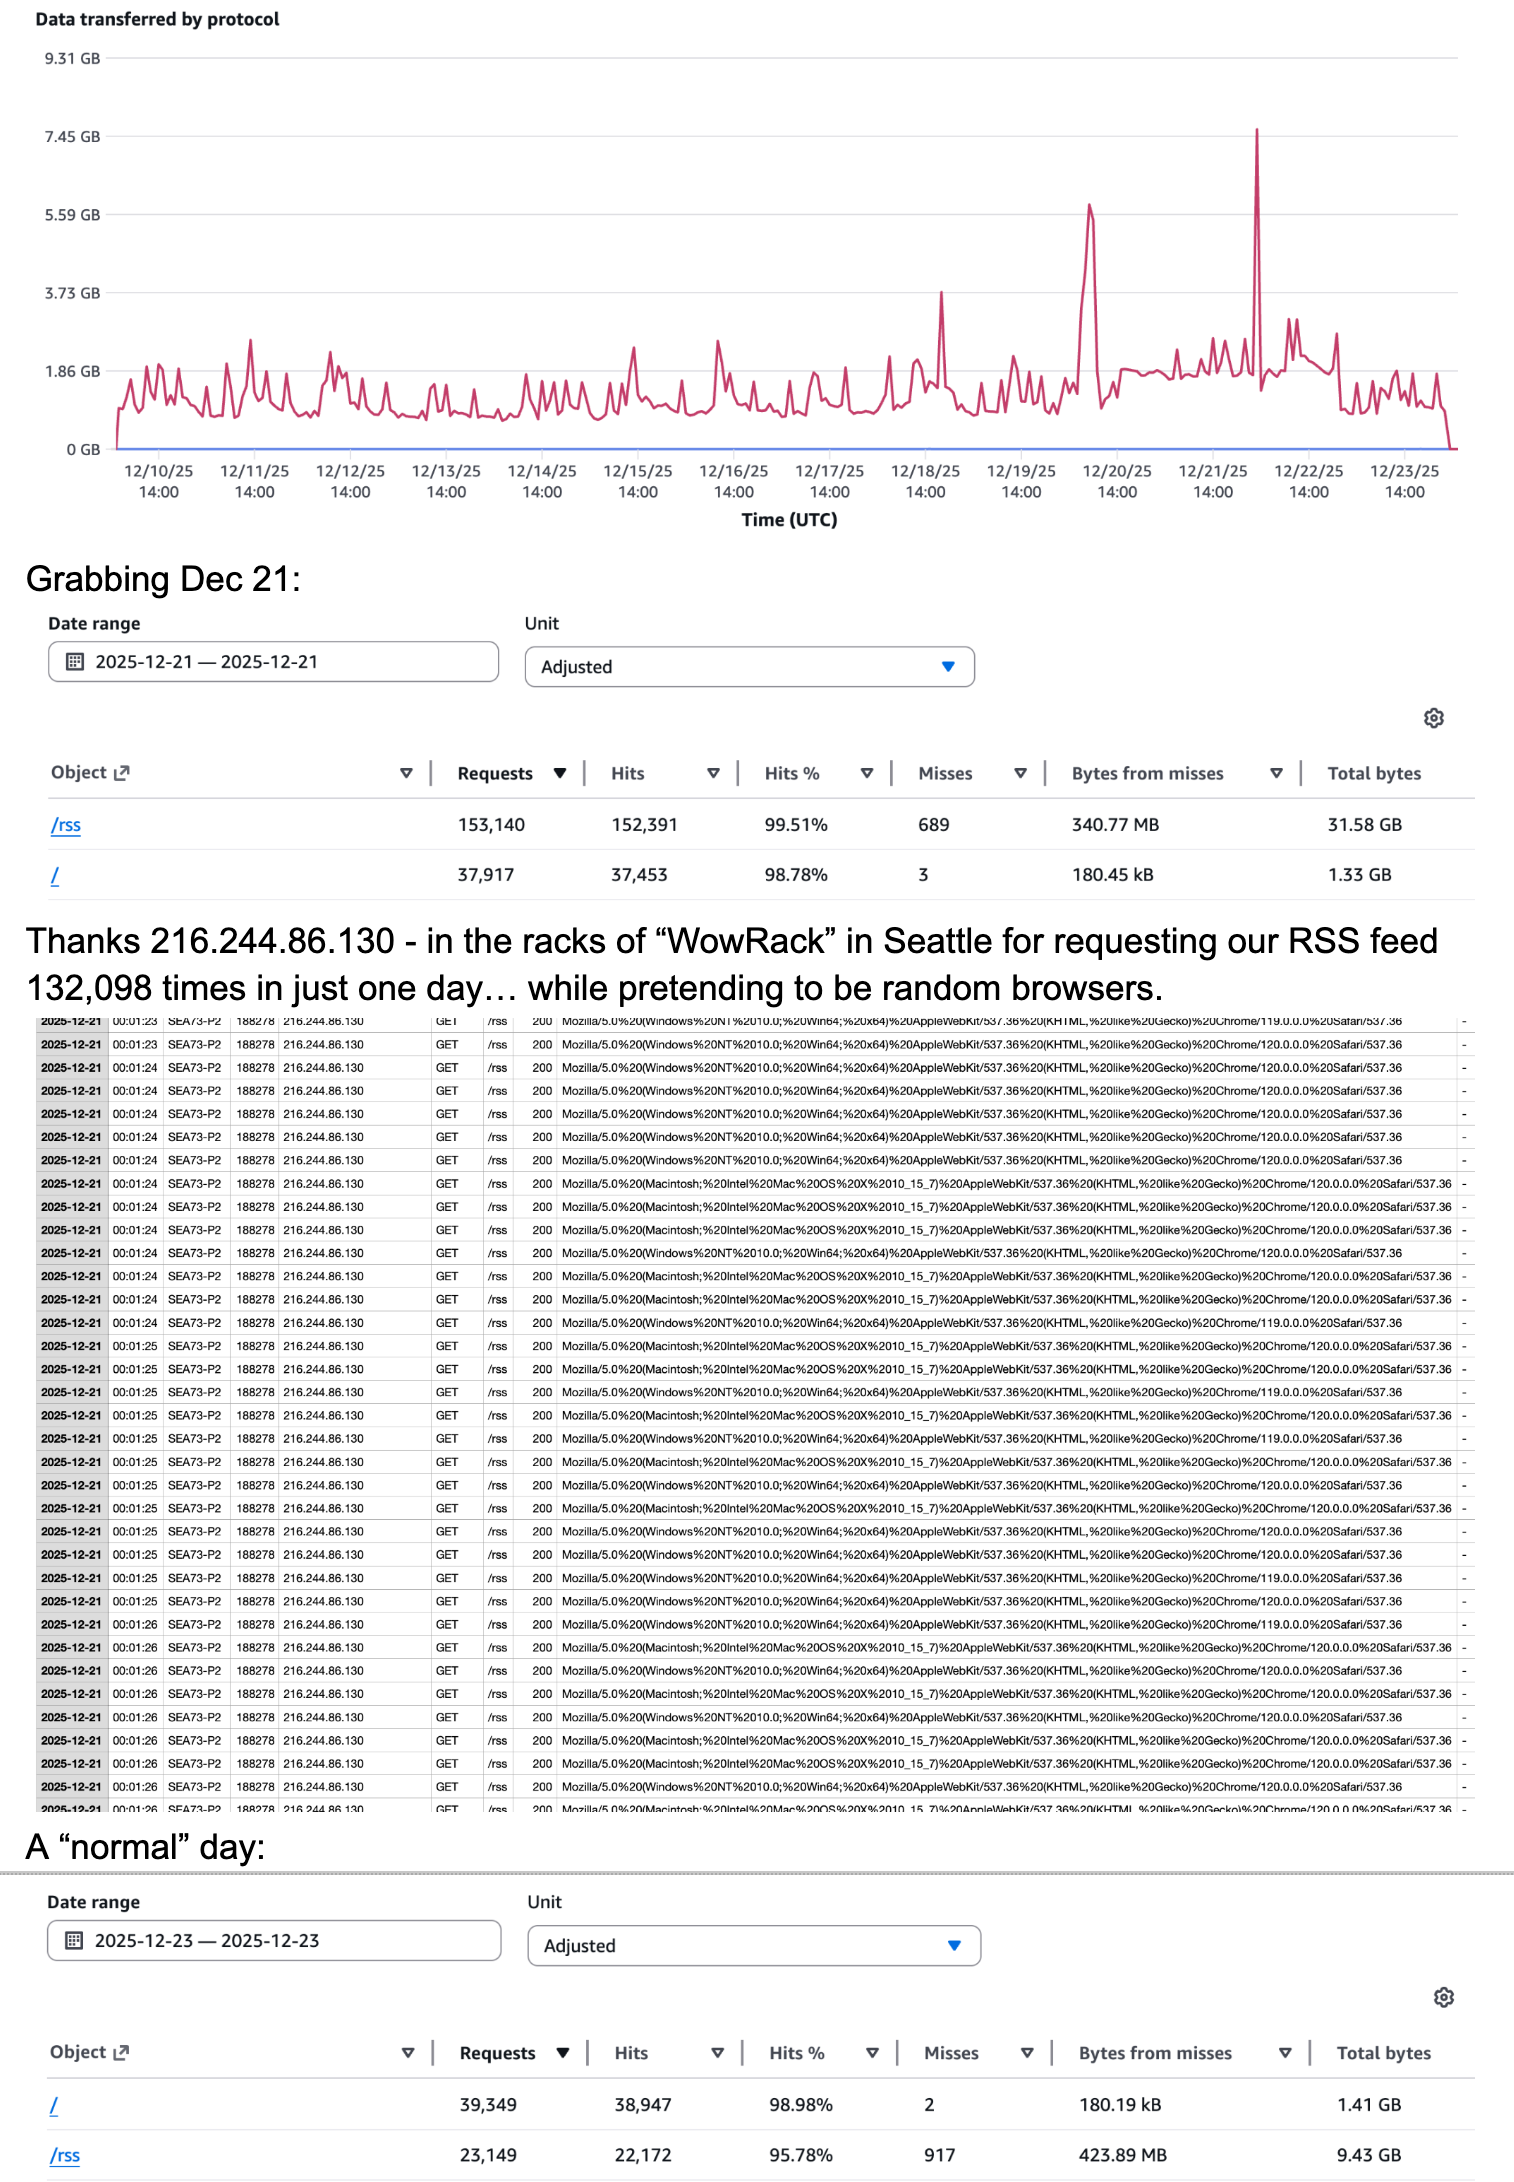This screenshot has width=1514, height=2182.
Task: Open table settings gear above the Dec 23 table
Action: (x=1443, y=1997)
